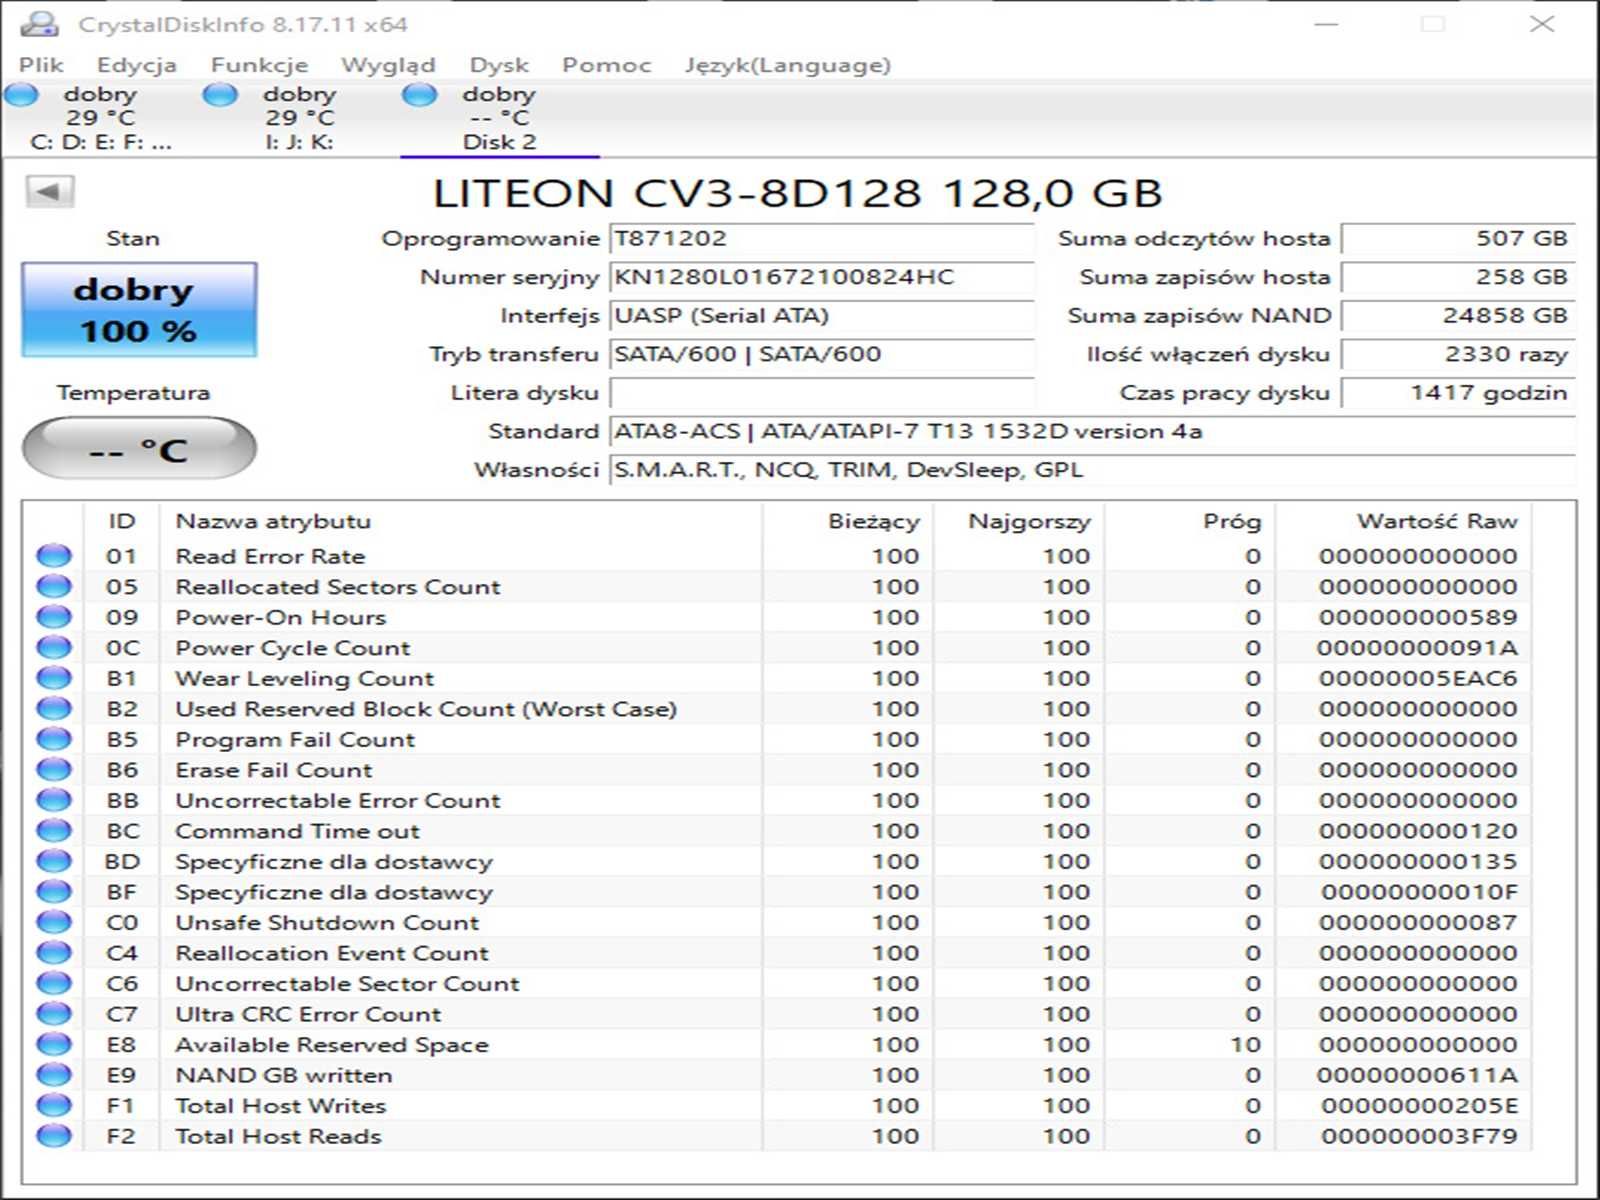Click the serial number field KN1280L01672100824HC
Screen dimensions: 1600x1200
point(822,277)
